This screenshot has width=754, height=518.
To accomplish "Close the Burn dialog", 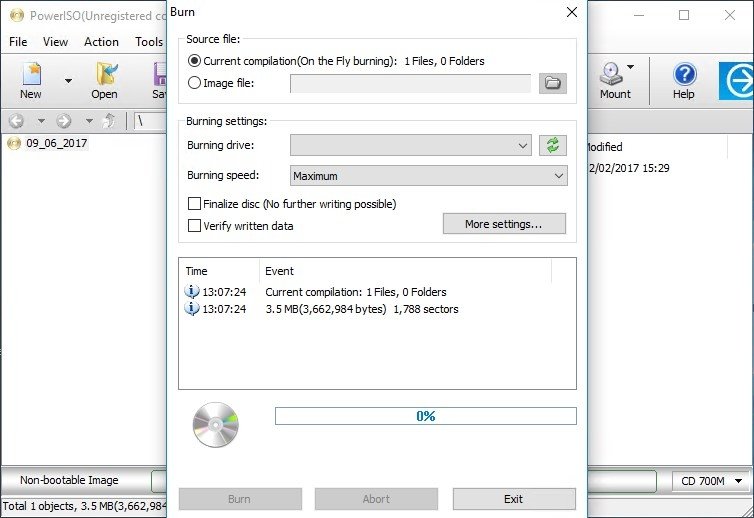I will pos(572,12).
